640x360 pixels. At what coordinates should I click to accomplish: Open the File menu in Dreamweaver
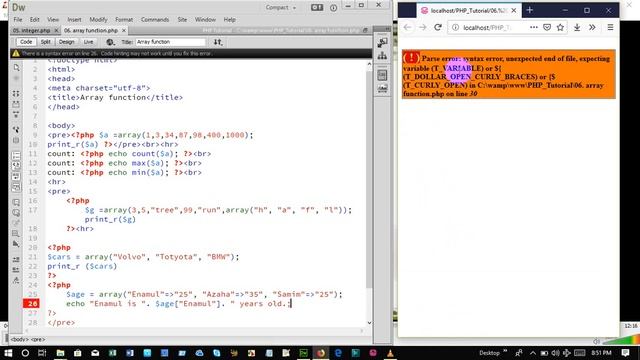click(18, 20)
